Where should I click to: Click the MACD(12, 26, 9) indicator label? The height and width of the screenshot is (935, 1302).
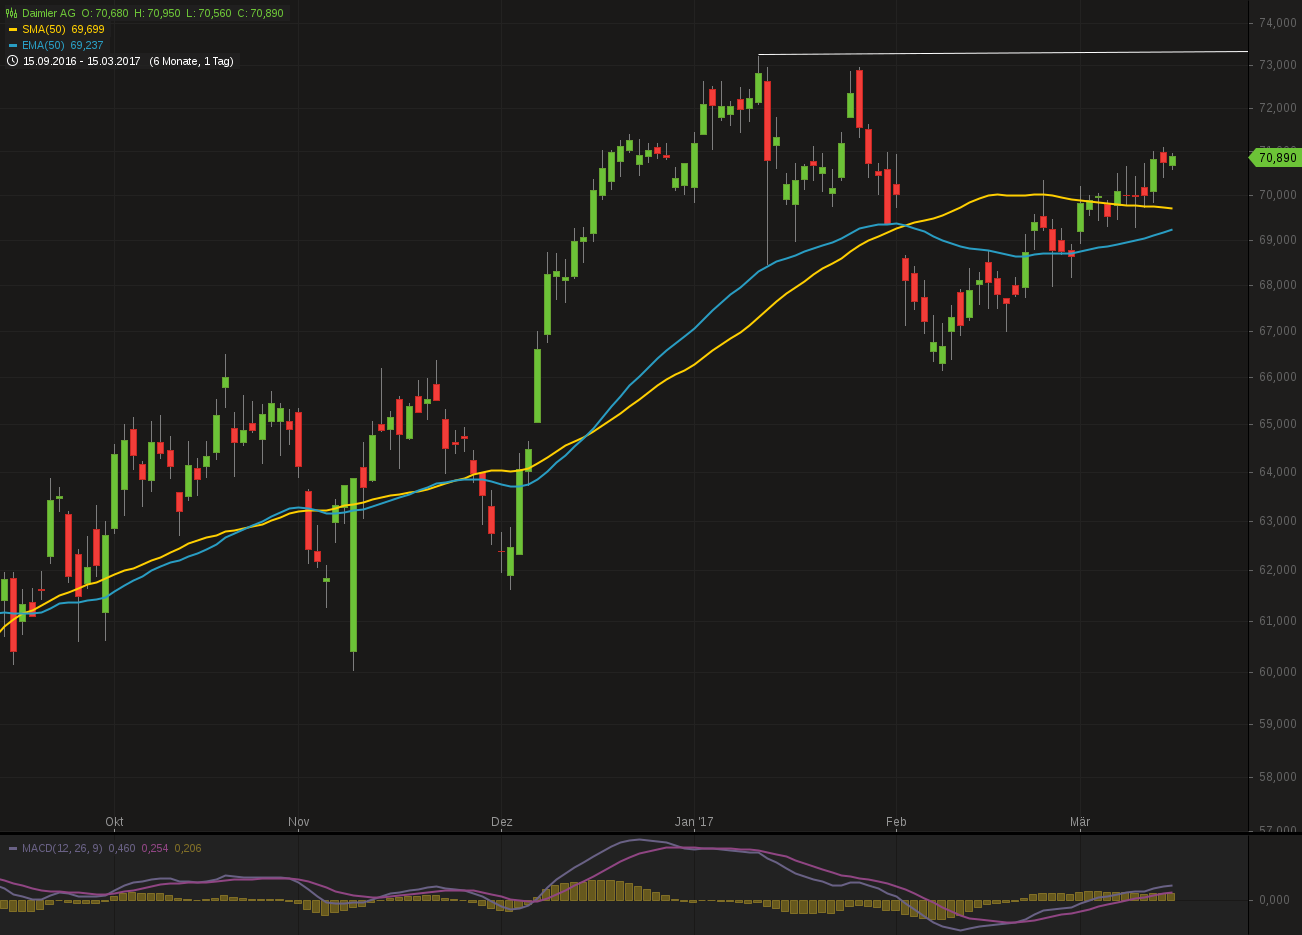[62, 848]
